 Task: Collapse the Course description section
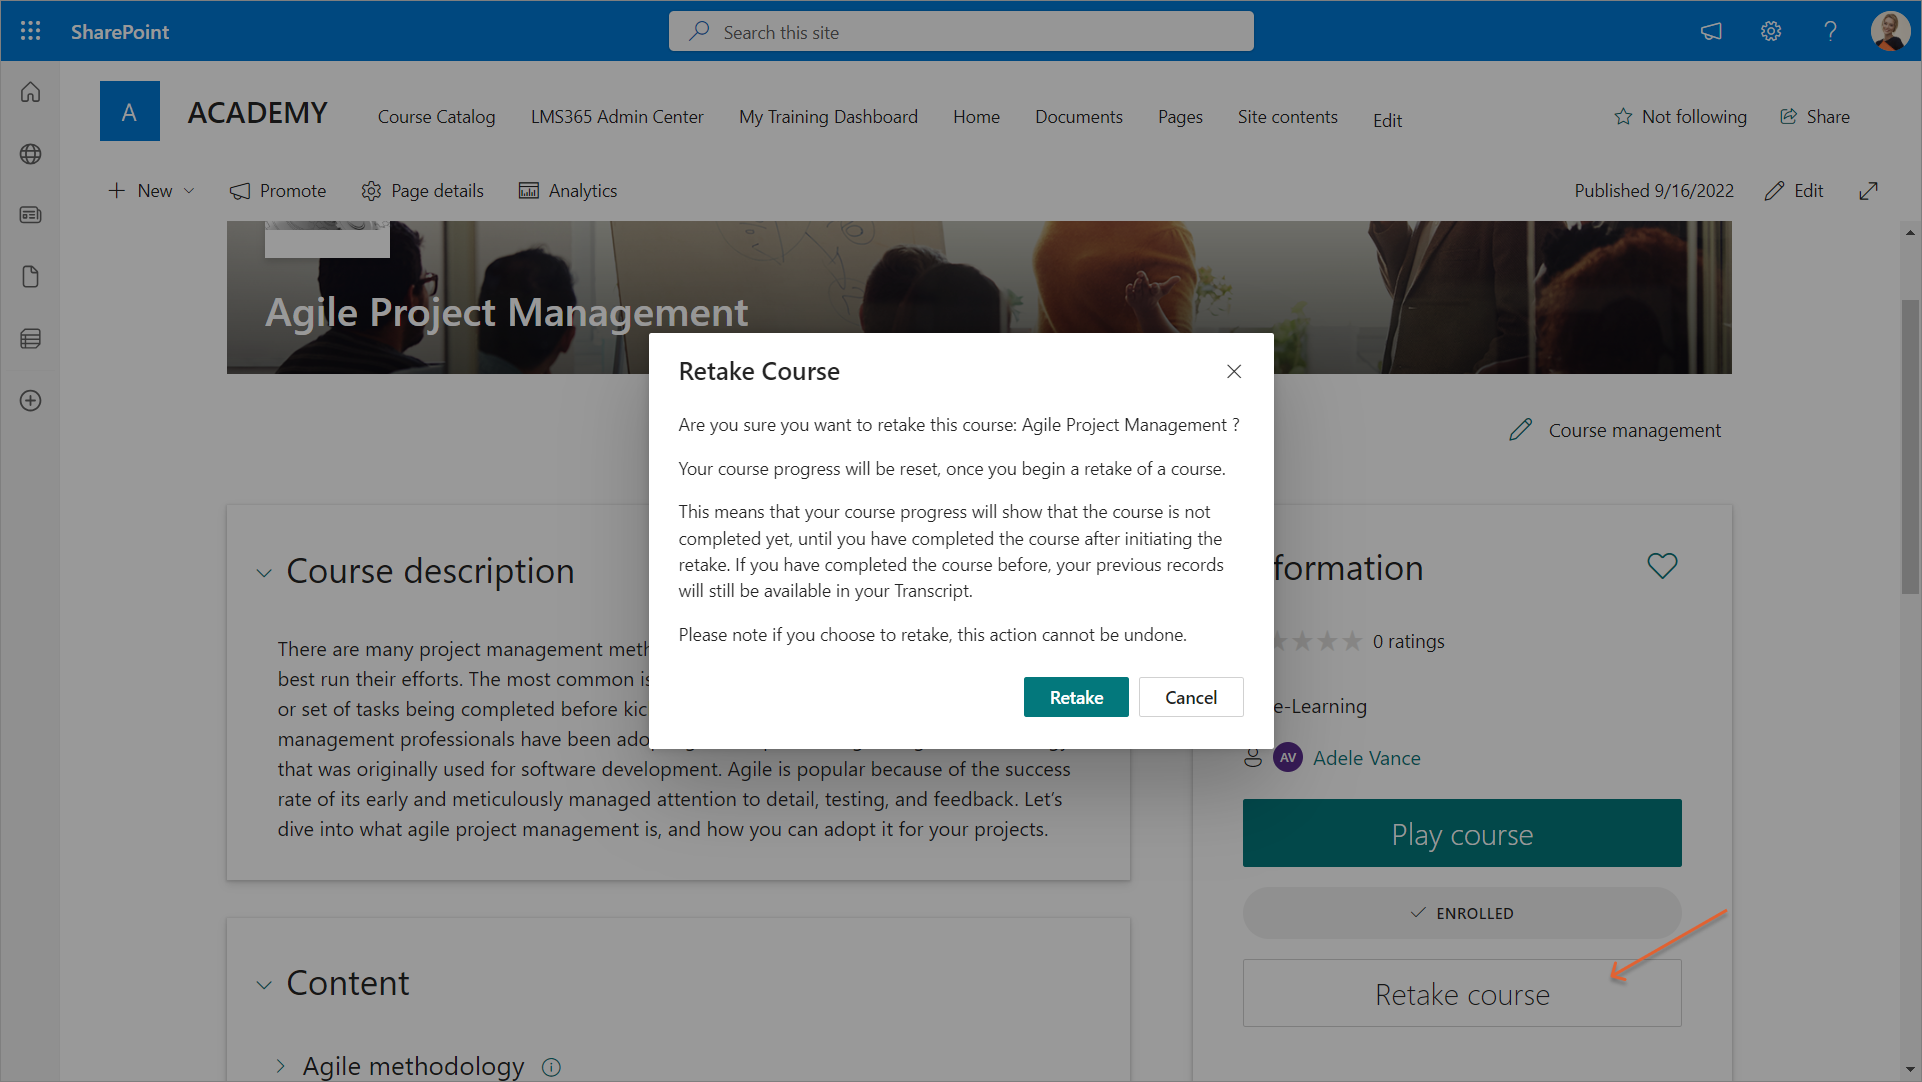(264, 573)
